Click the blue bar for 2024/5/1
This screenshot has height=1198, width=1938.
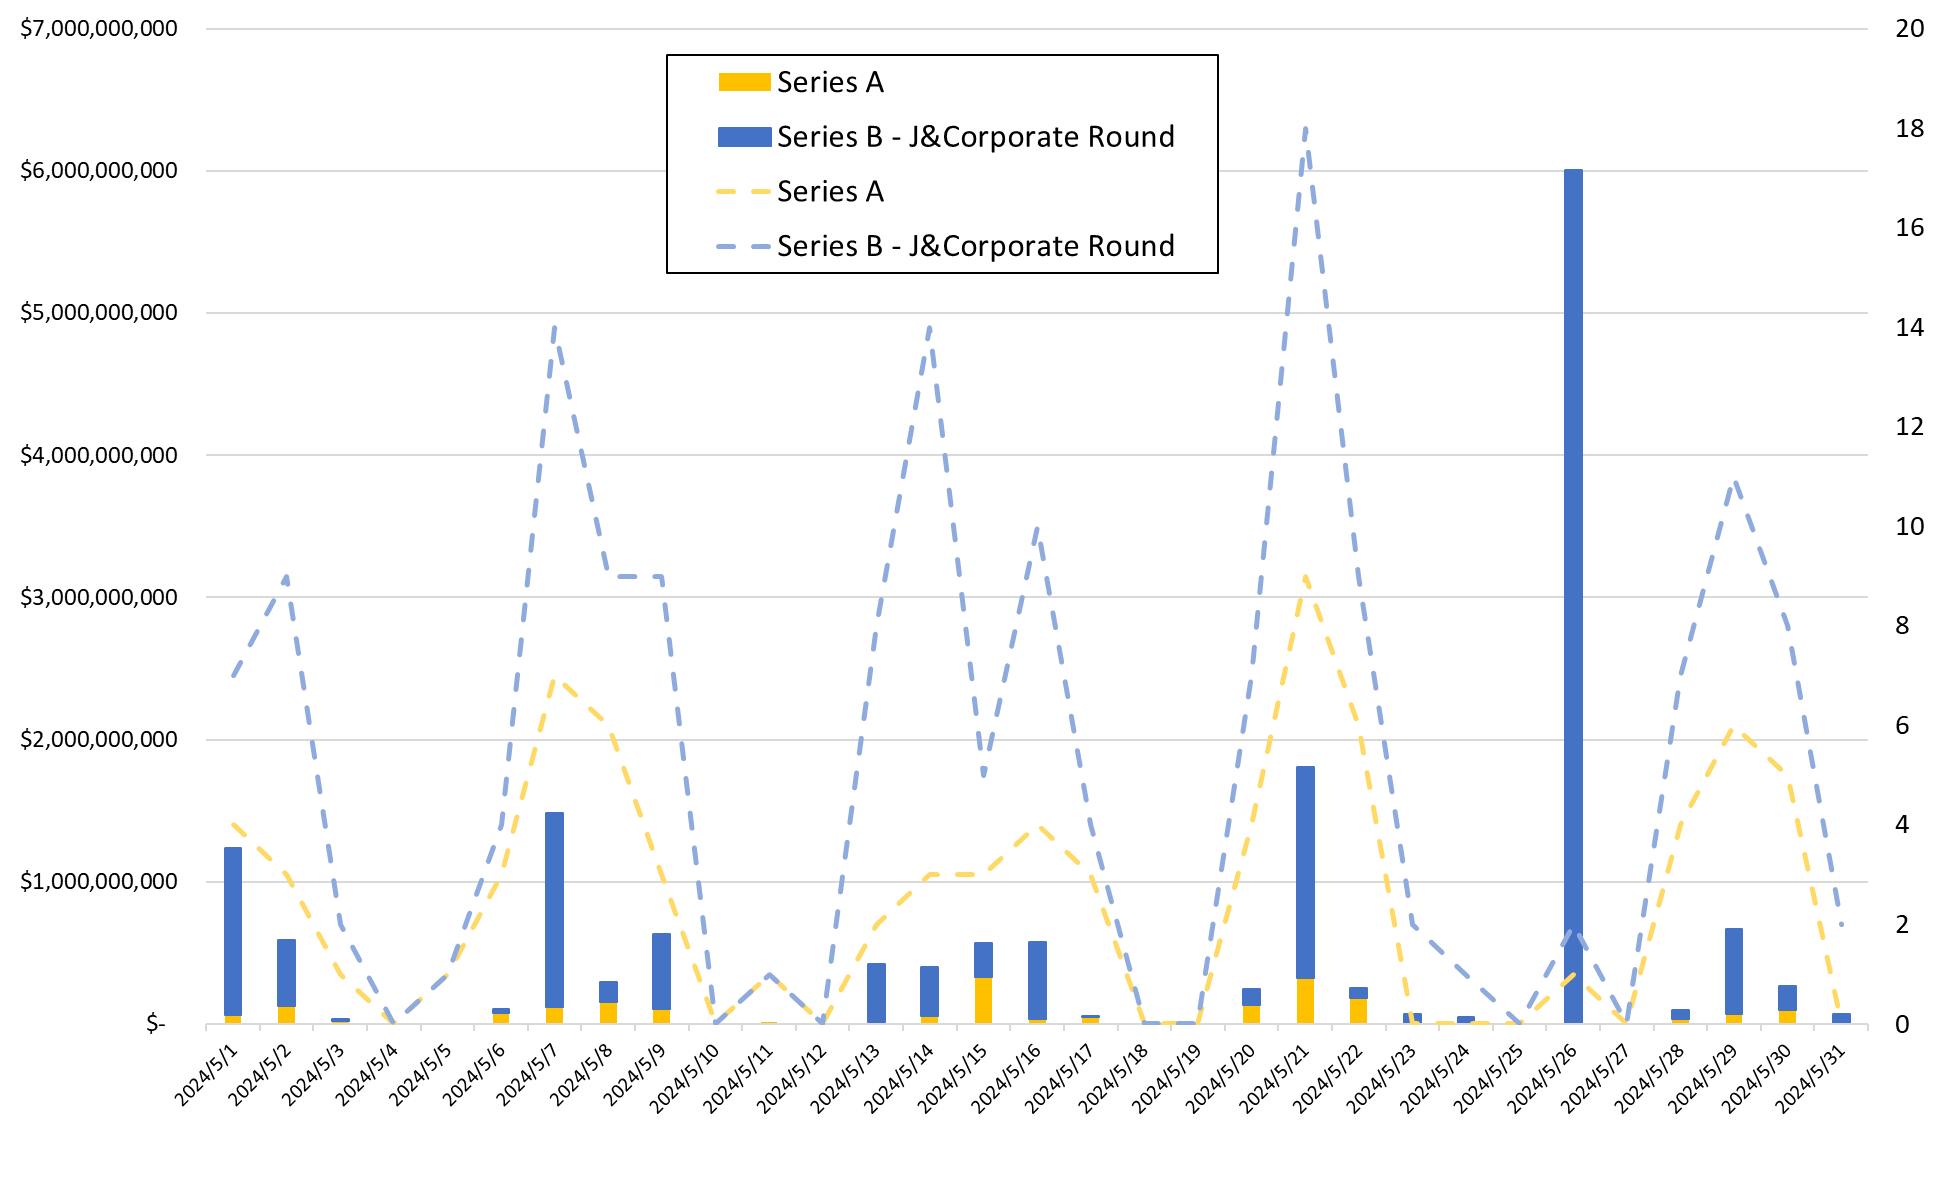tap(233, 930)
